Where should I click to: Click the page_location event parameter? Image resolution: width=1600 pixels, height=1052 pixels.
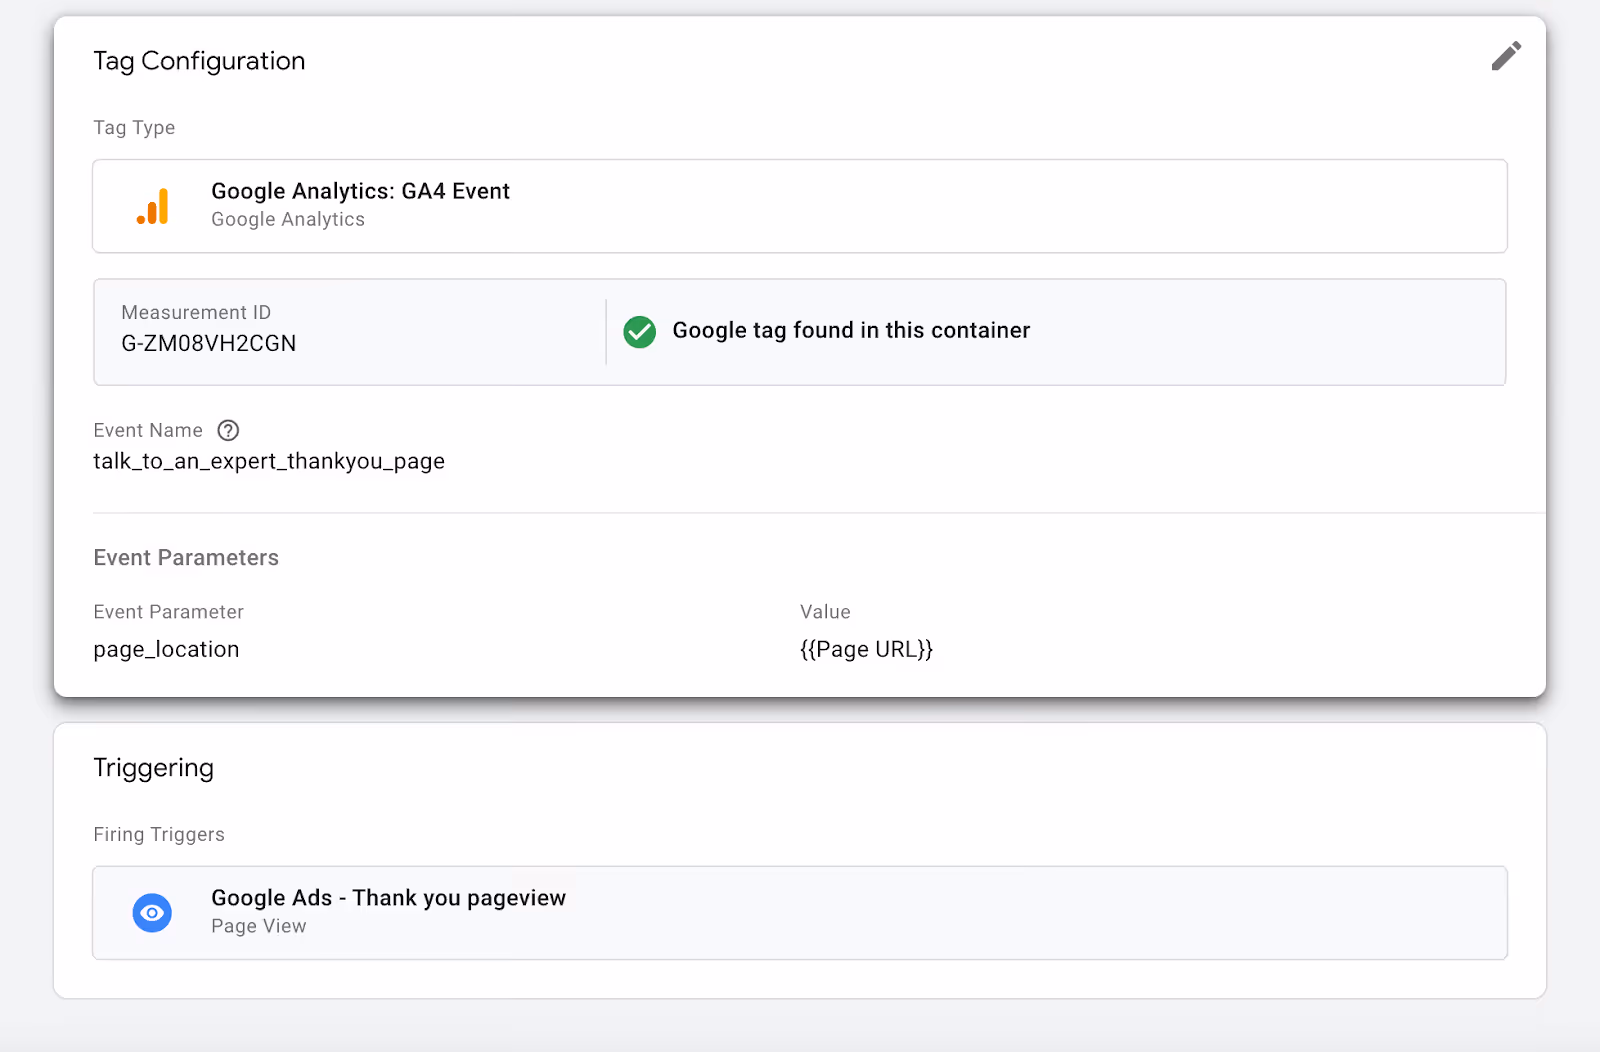point(166,650)
